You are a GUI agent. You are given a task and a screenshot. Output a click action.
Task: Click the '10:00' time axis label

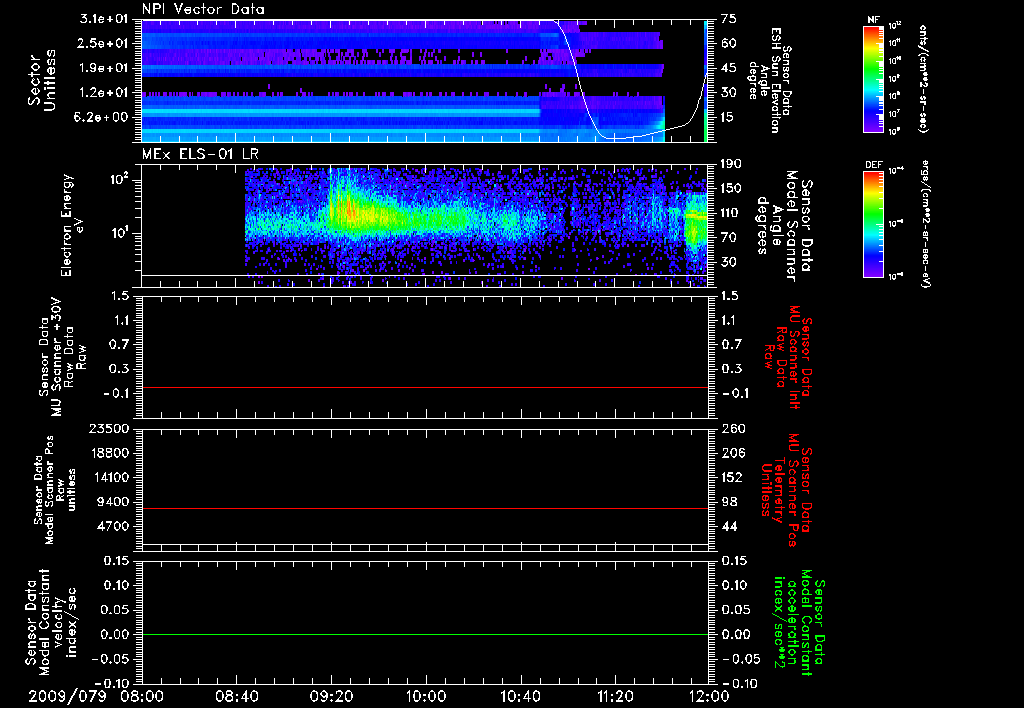pyautogui.click(x=426, y=696)
